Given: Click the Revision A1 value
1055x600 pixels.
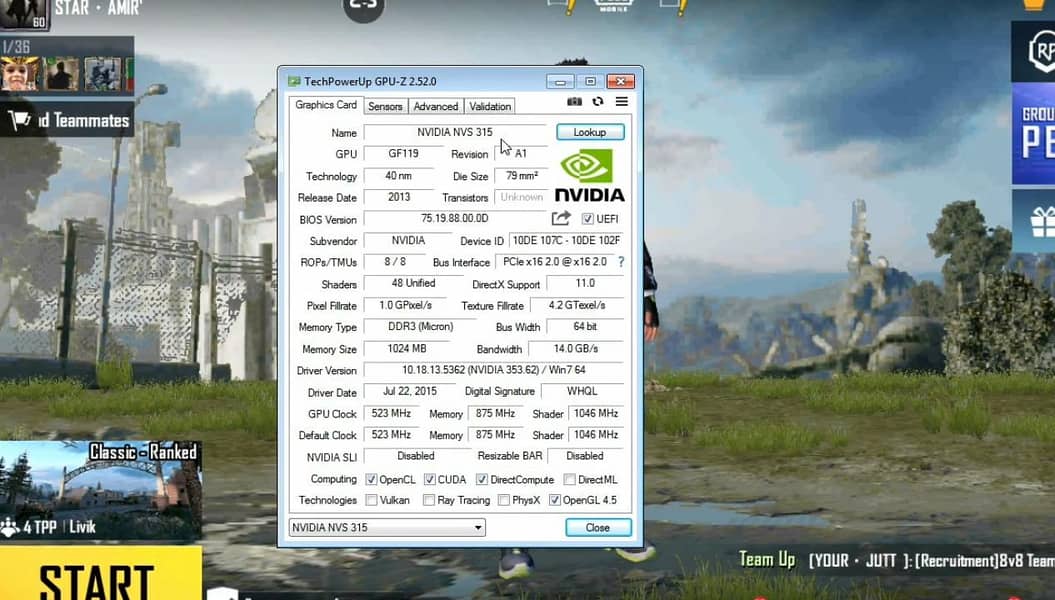Looking at the screenshot, I should click(x=521, y=153).
